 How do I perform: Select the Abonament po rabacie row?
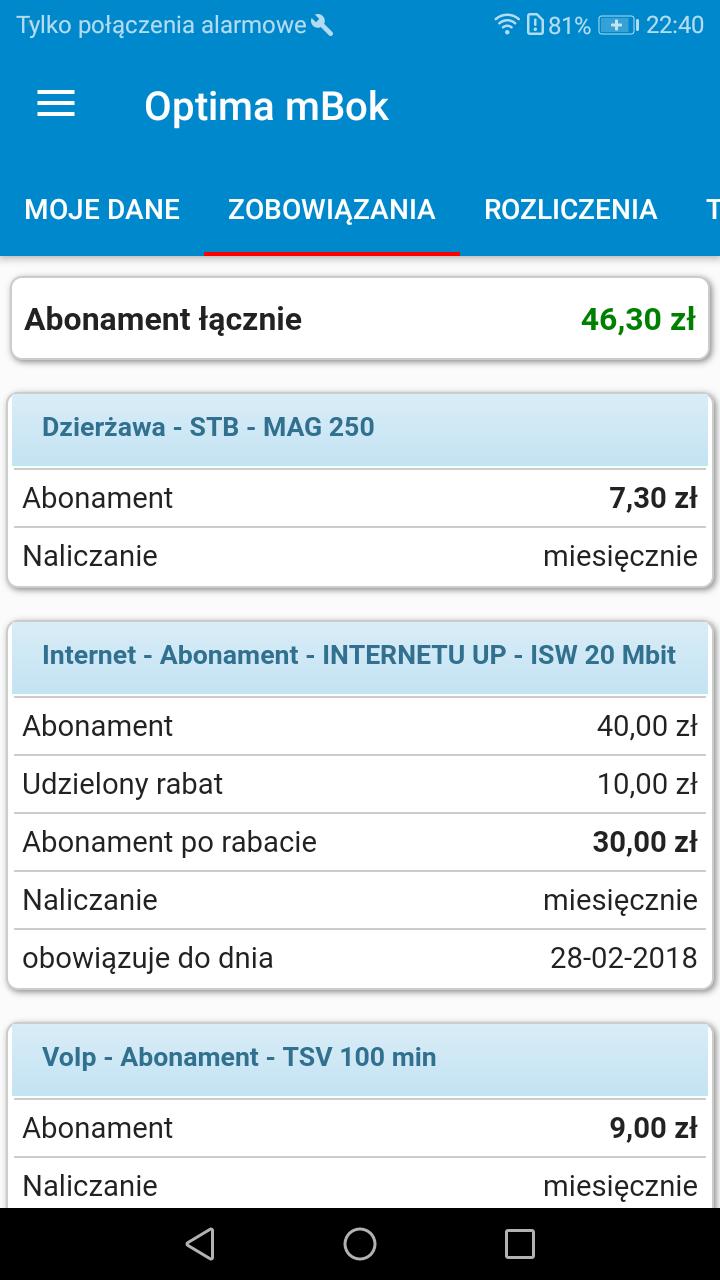[x=360, y=842]
